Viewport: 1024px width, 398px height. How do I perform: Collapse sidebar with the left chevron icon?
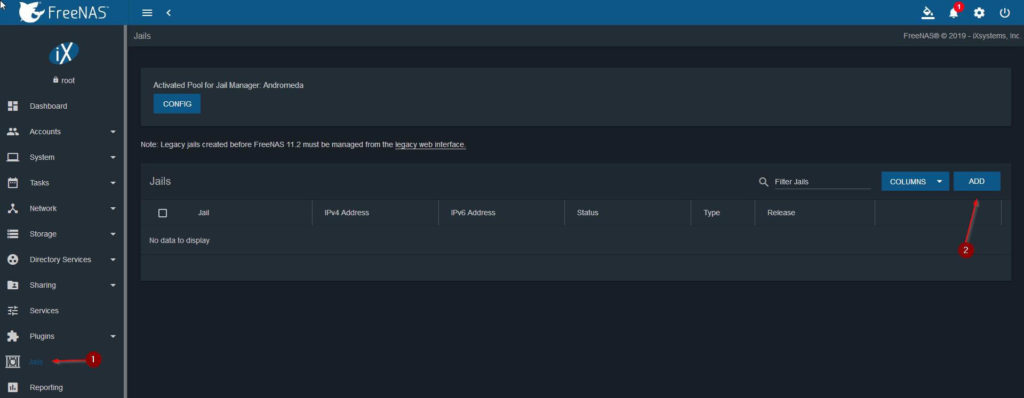tap(168, 12)
